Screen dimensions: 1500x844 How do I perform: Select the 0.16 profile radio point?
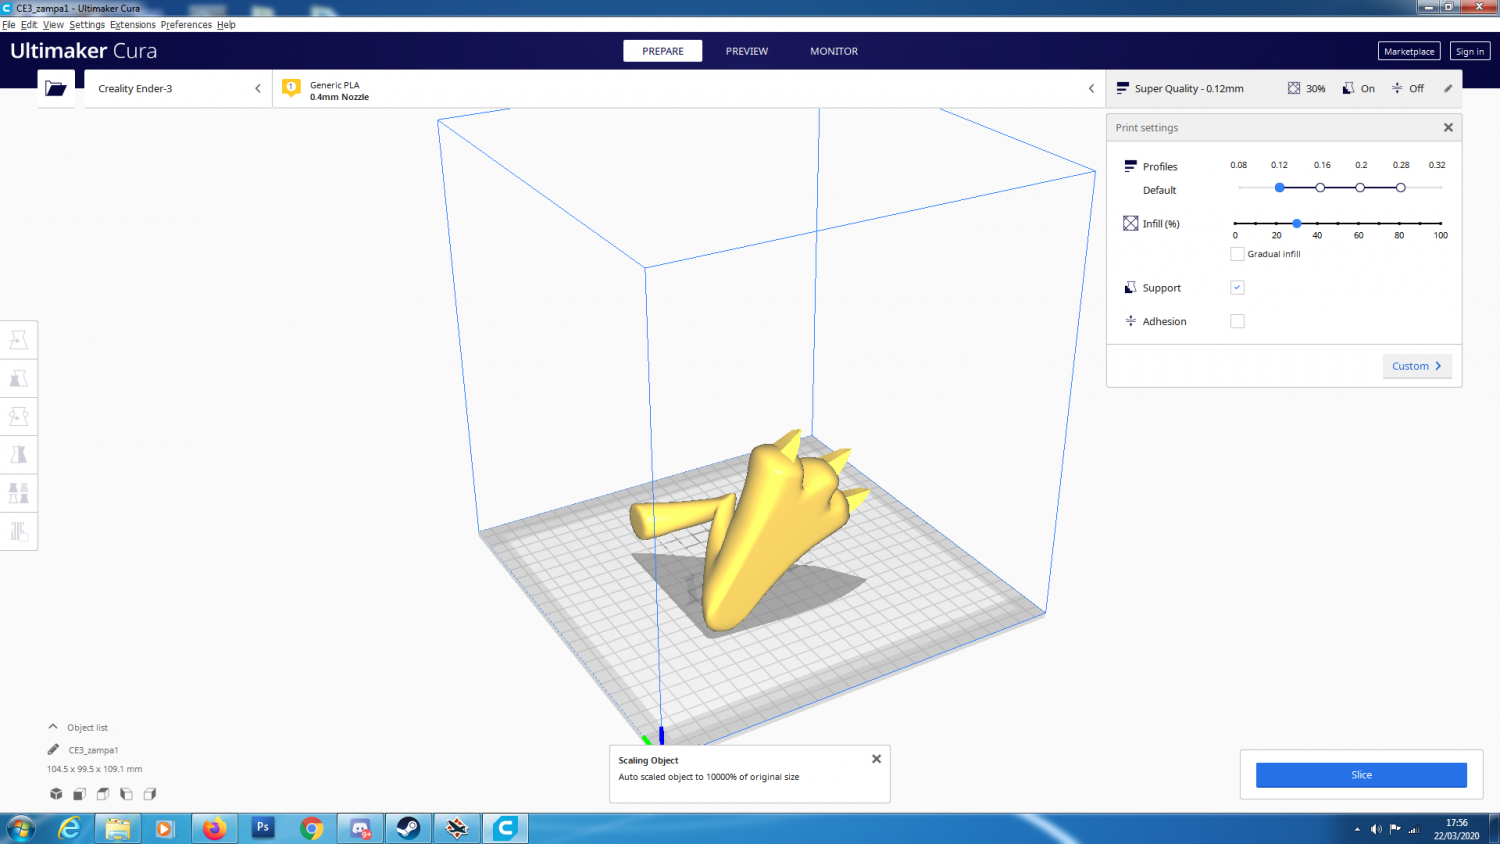1320,188
